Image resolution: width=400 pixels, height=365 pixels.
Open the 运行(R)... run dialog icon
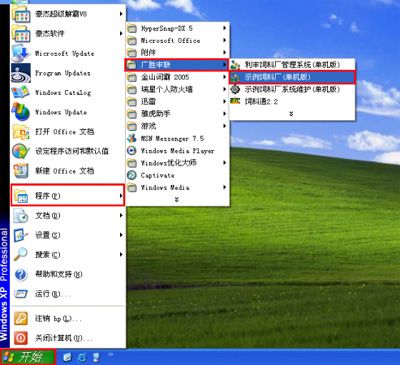click(21, 294)
